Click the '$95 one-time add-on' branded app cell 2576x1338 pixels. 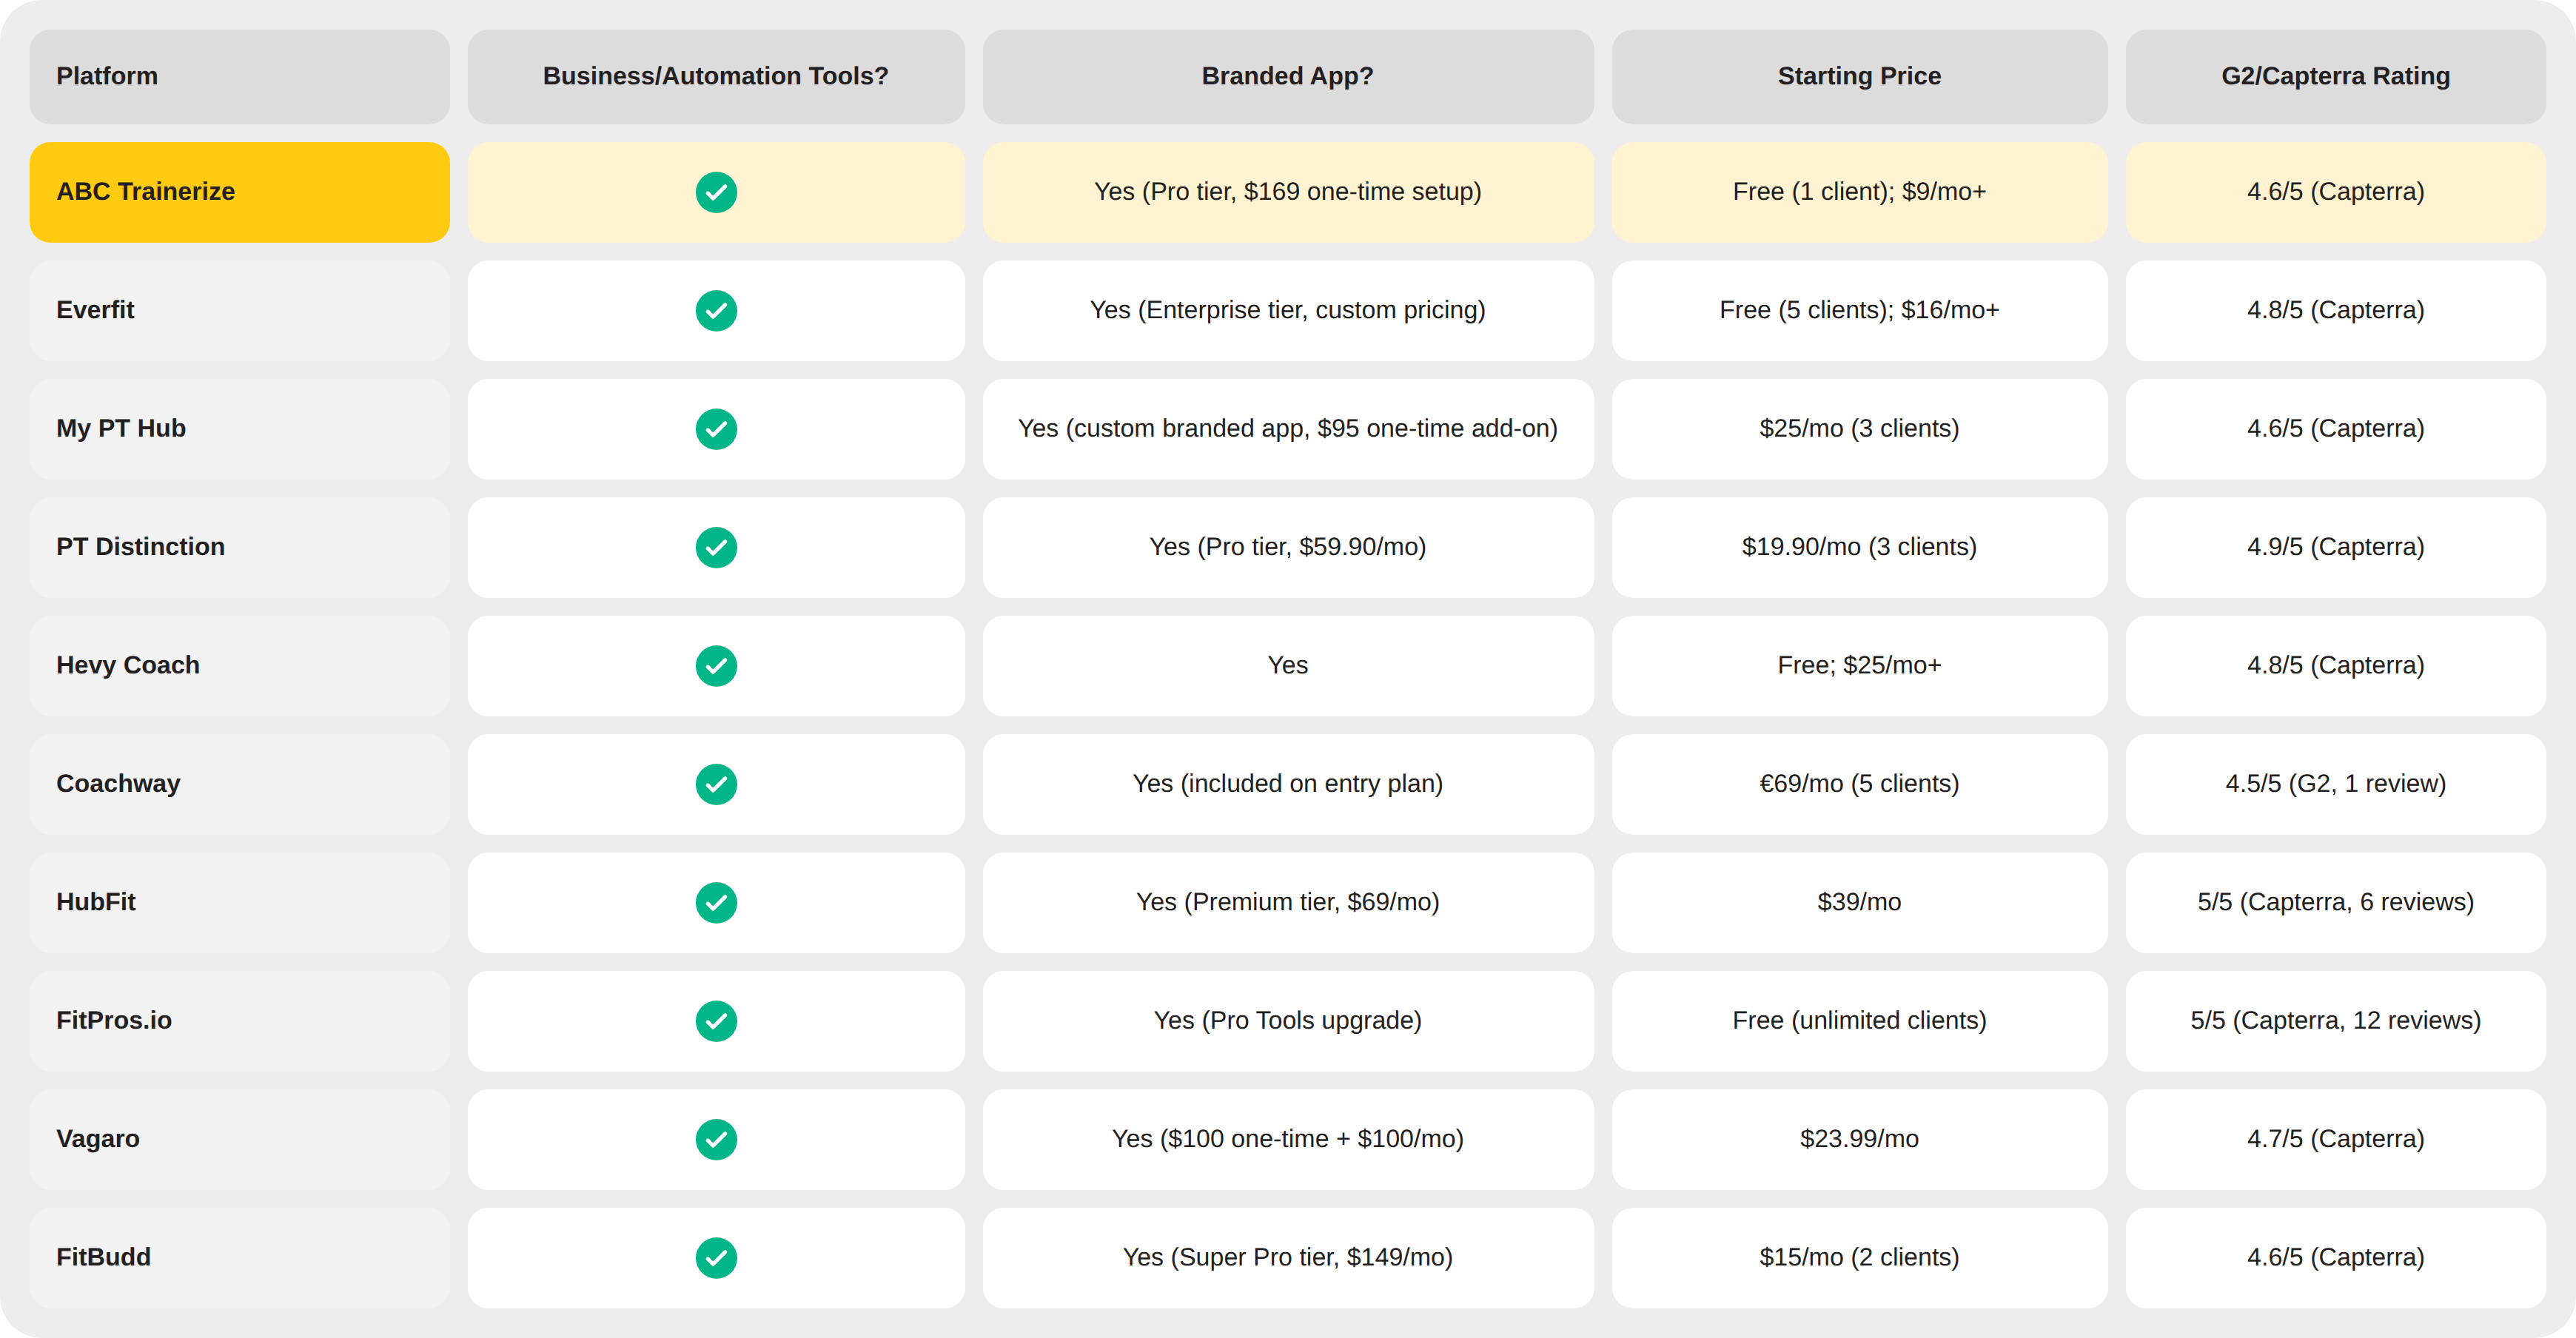[1288, 429]
